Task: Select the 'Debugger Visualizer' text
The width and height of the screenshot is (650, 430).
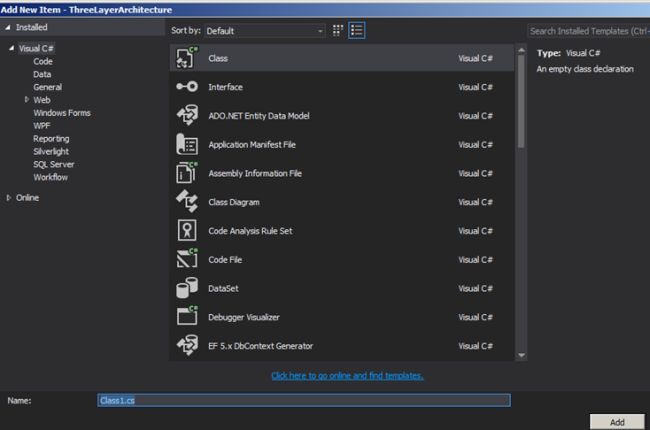Action: coord(244,317)
